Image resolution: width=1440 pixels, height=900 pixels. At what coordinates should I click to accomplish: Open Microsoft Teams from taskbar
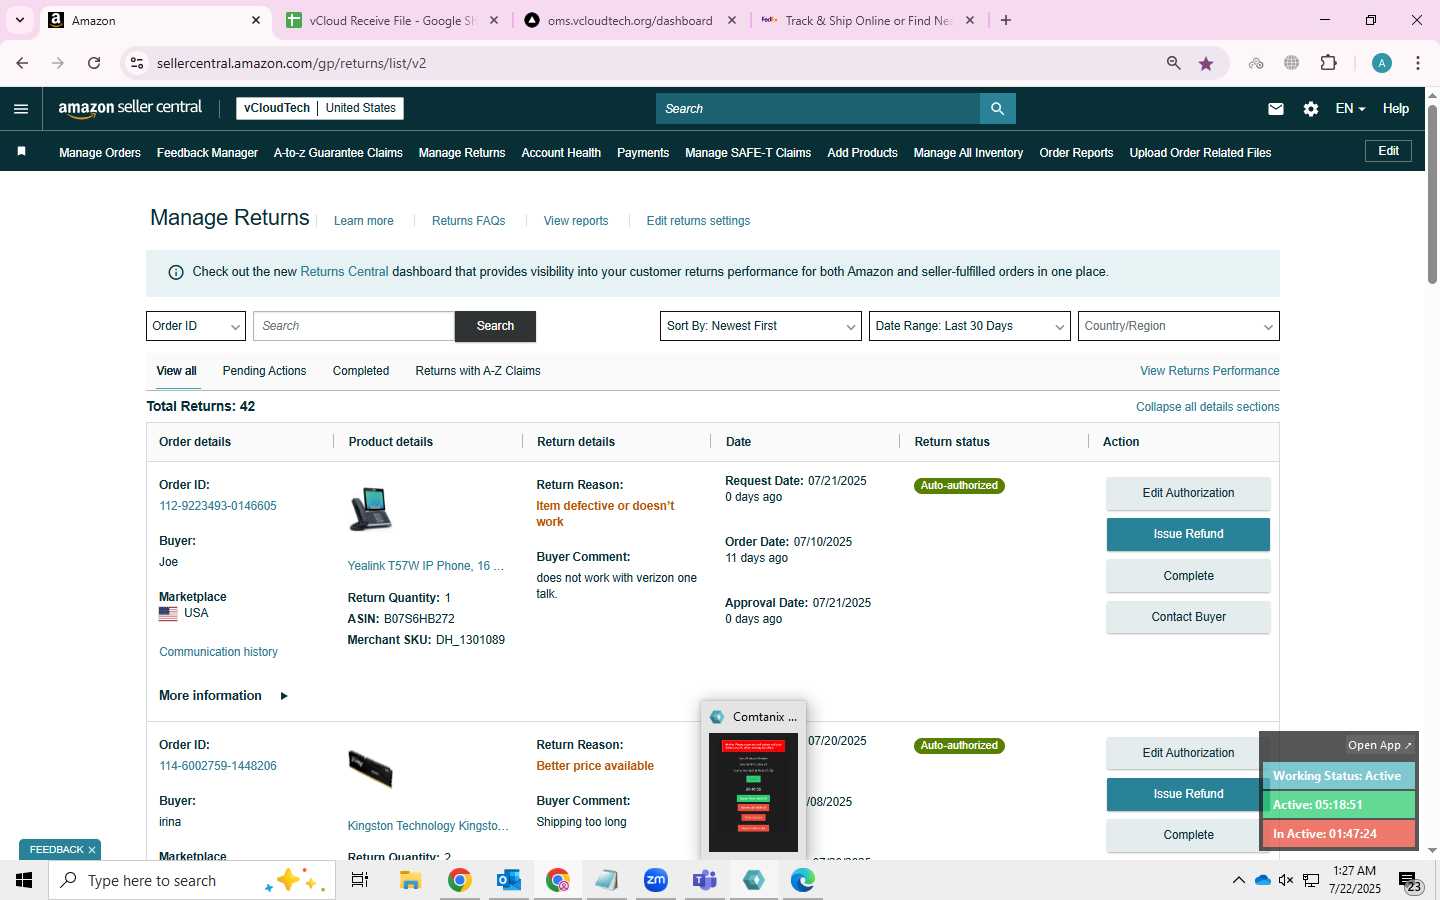pos(705,880)
